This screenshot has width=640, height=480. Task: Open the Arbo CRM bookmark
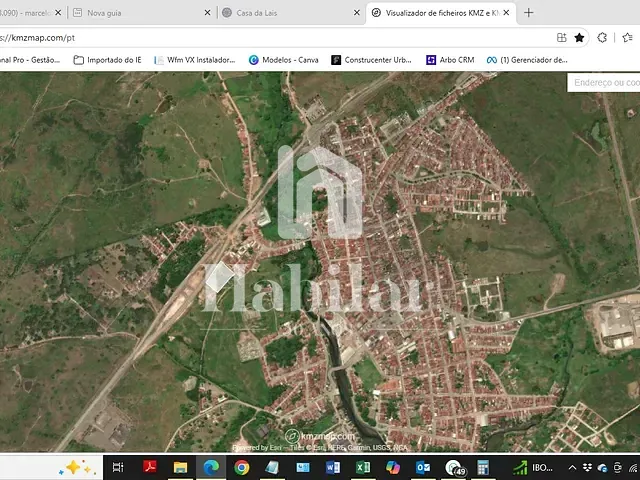[450, 60]
